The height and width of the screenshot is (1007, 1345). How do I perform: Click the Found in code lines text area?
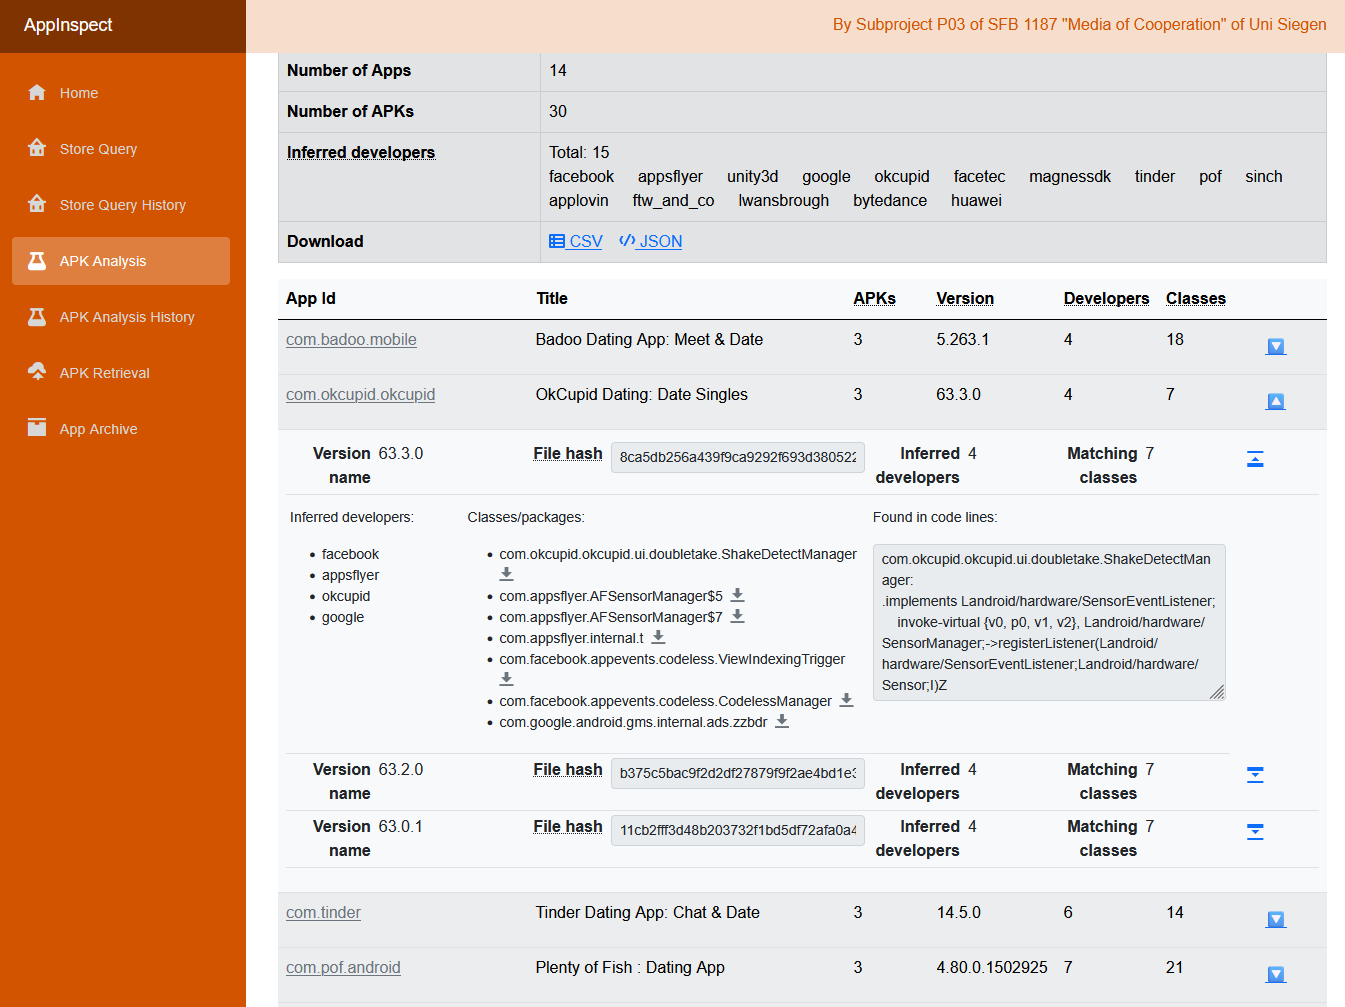(x=1049, y=622)
